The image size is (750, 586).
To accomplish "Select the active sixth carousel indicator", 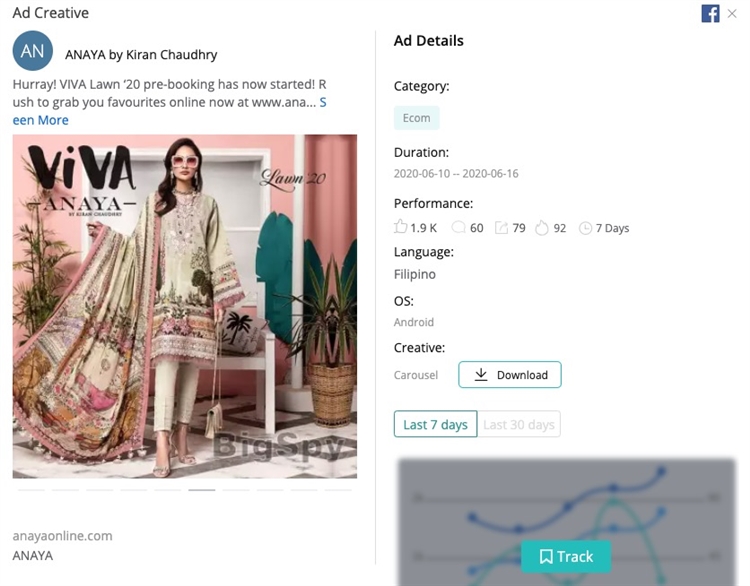I will click(202, 490).
